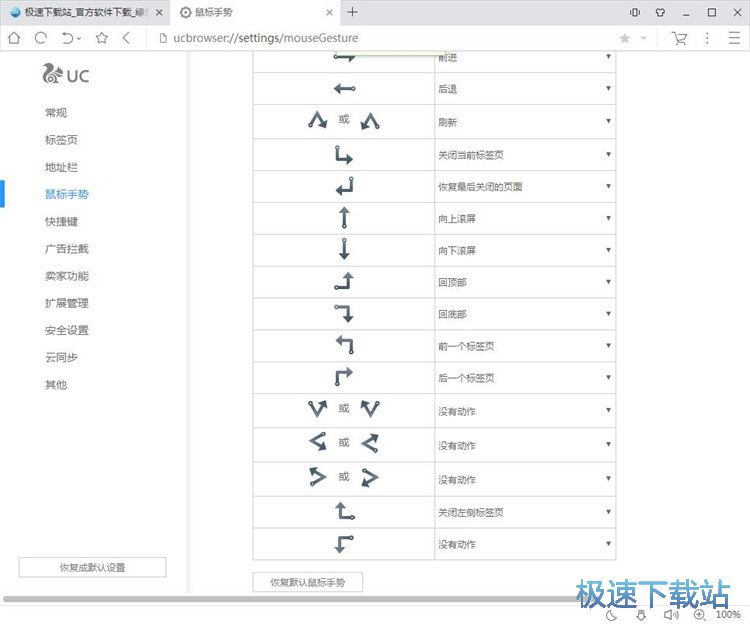Reload the page with refresh icon
The width and height of the screenshot is (750, 624).
tap(41, 38)
